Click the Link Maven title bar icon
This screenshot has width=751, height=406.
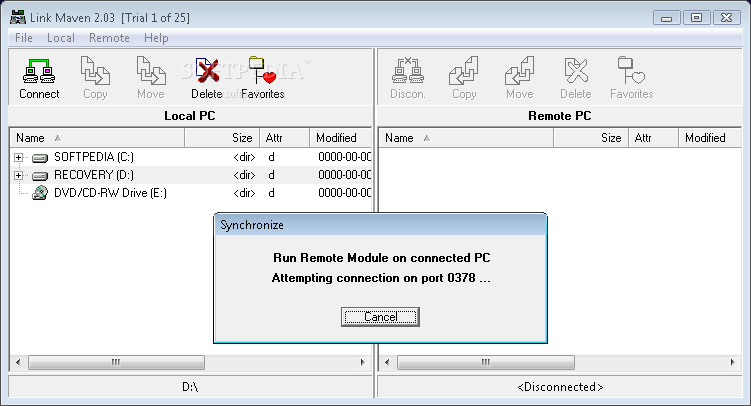pos(18,17)
